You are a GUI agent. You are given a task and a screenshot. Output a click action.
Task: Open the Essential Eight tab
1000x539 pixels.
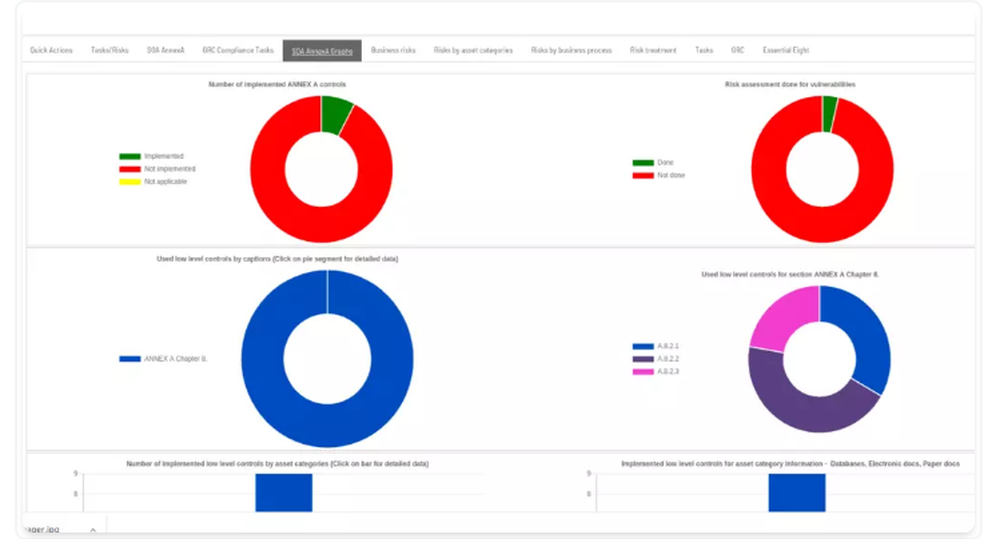point(786,50)
